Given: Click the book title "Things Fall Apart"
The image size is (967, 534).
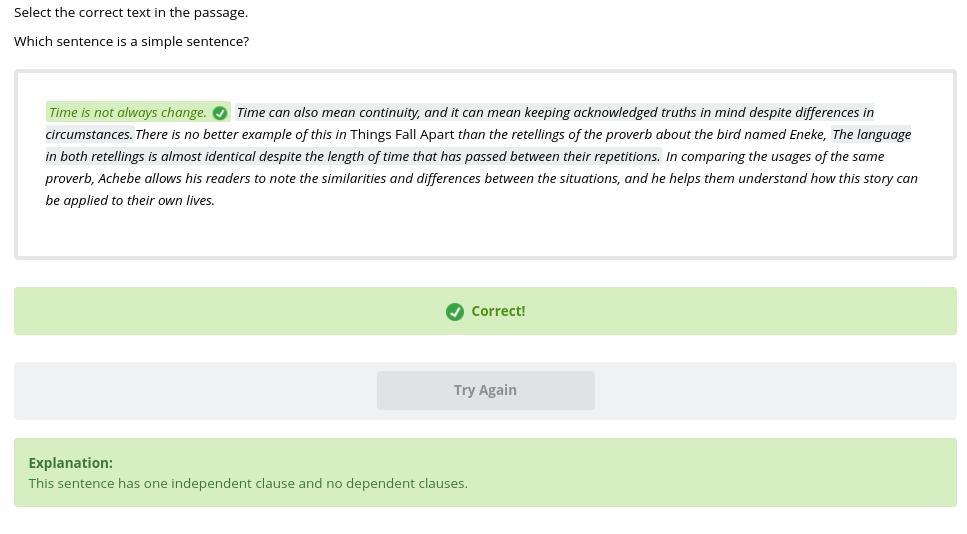Looking at the screenshot, I should pos(401,135).
